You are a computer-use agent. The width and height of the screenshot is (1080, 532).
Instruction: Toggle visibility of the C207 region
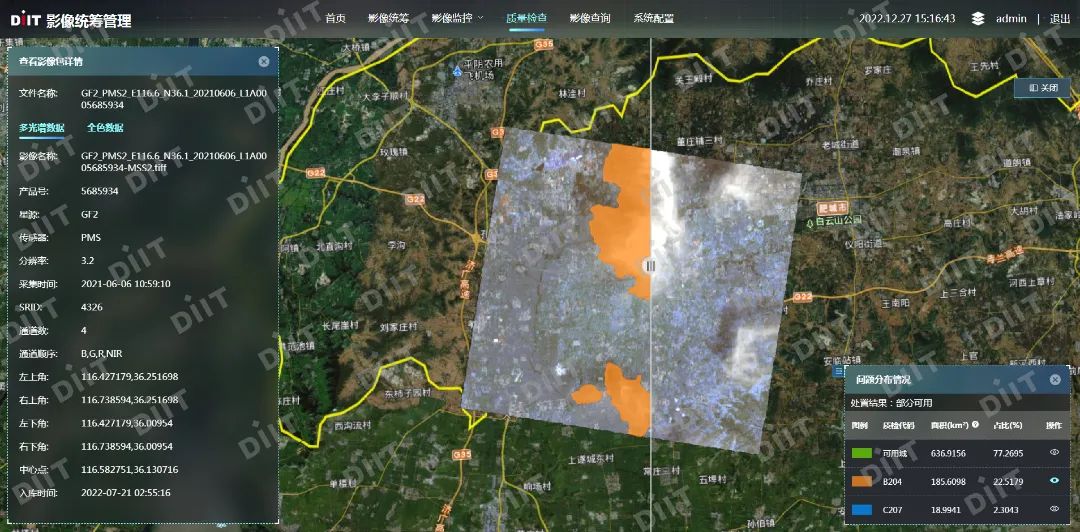1054,509
